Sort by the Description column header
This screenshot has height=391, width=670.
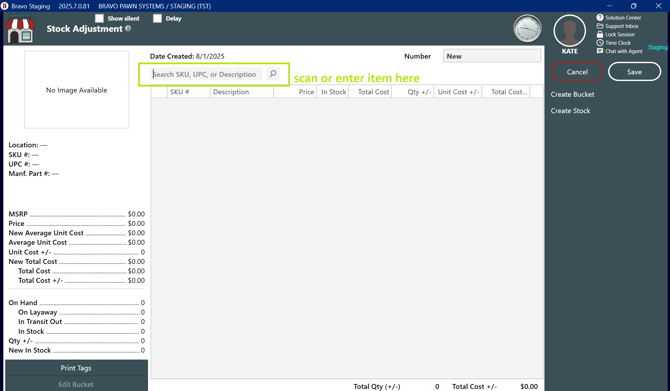click(241, 92)
